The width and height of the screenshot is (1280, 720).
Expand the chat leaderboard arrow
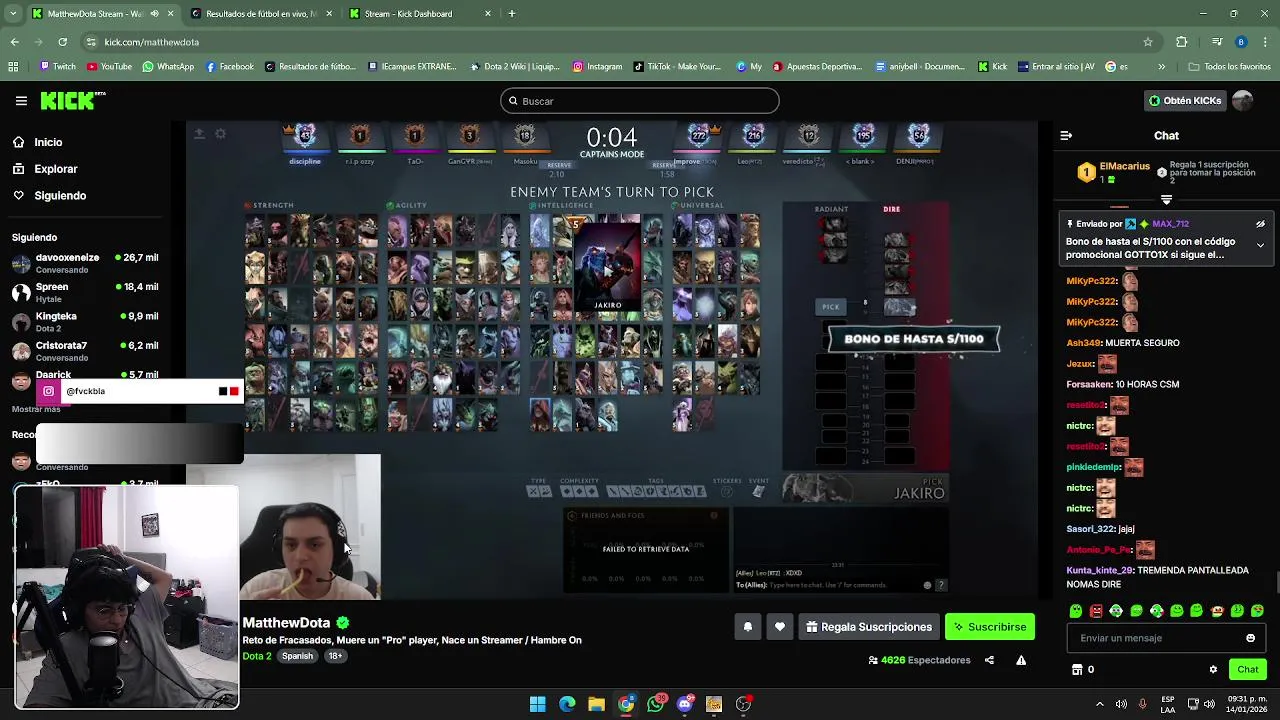[x=1166, y=199]
